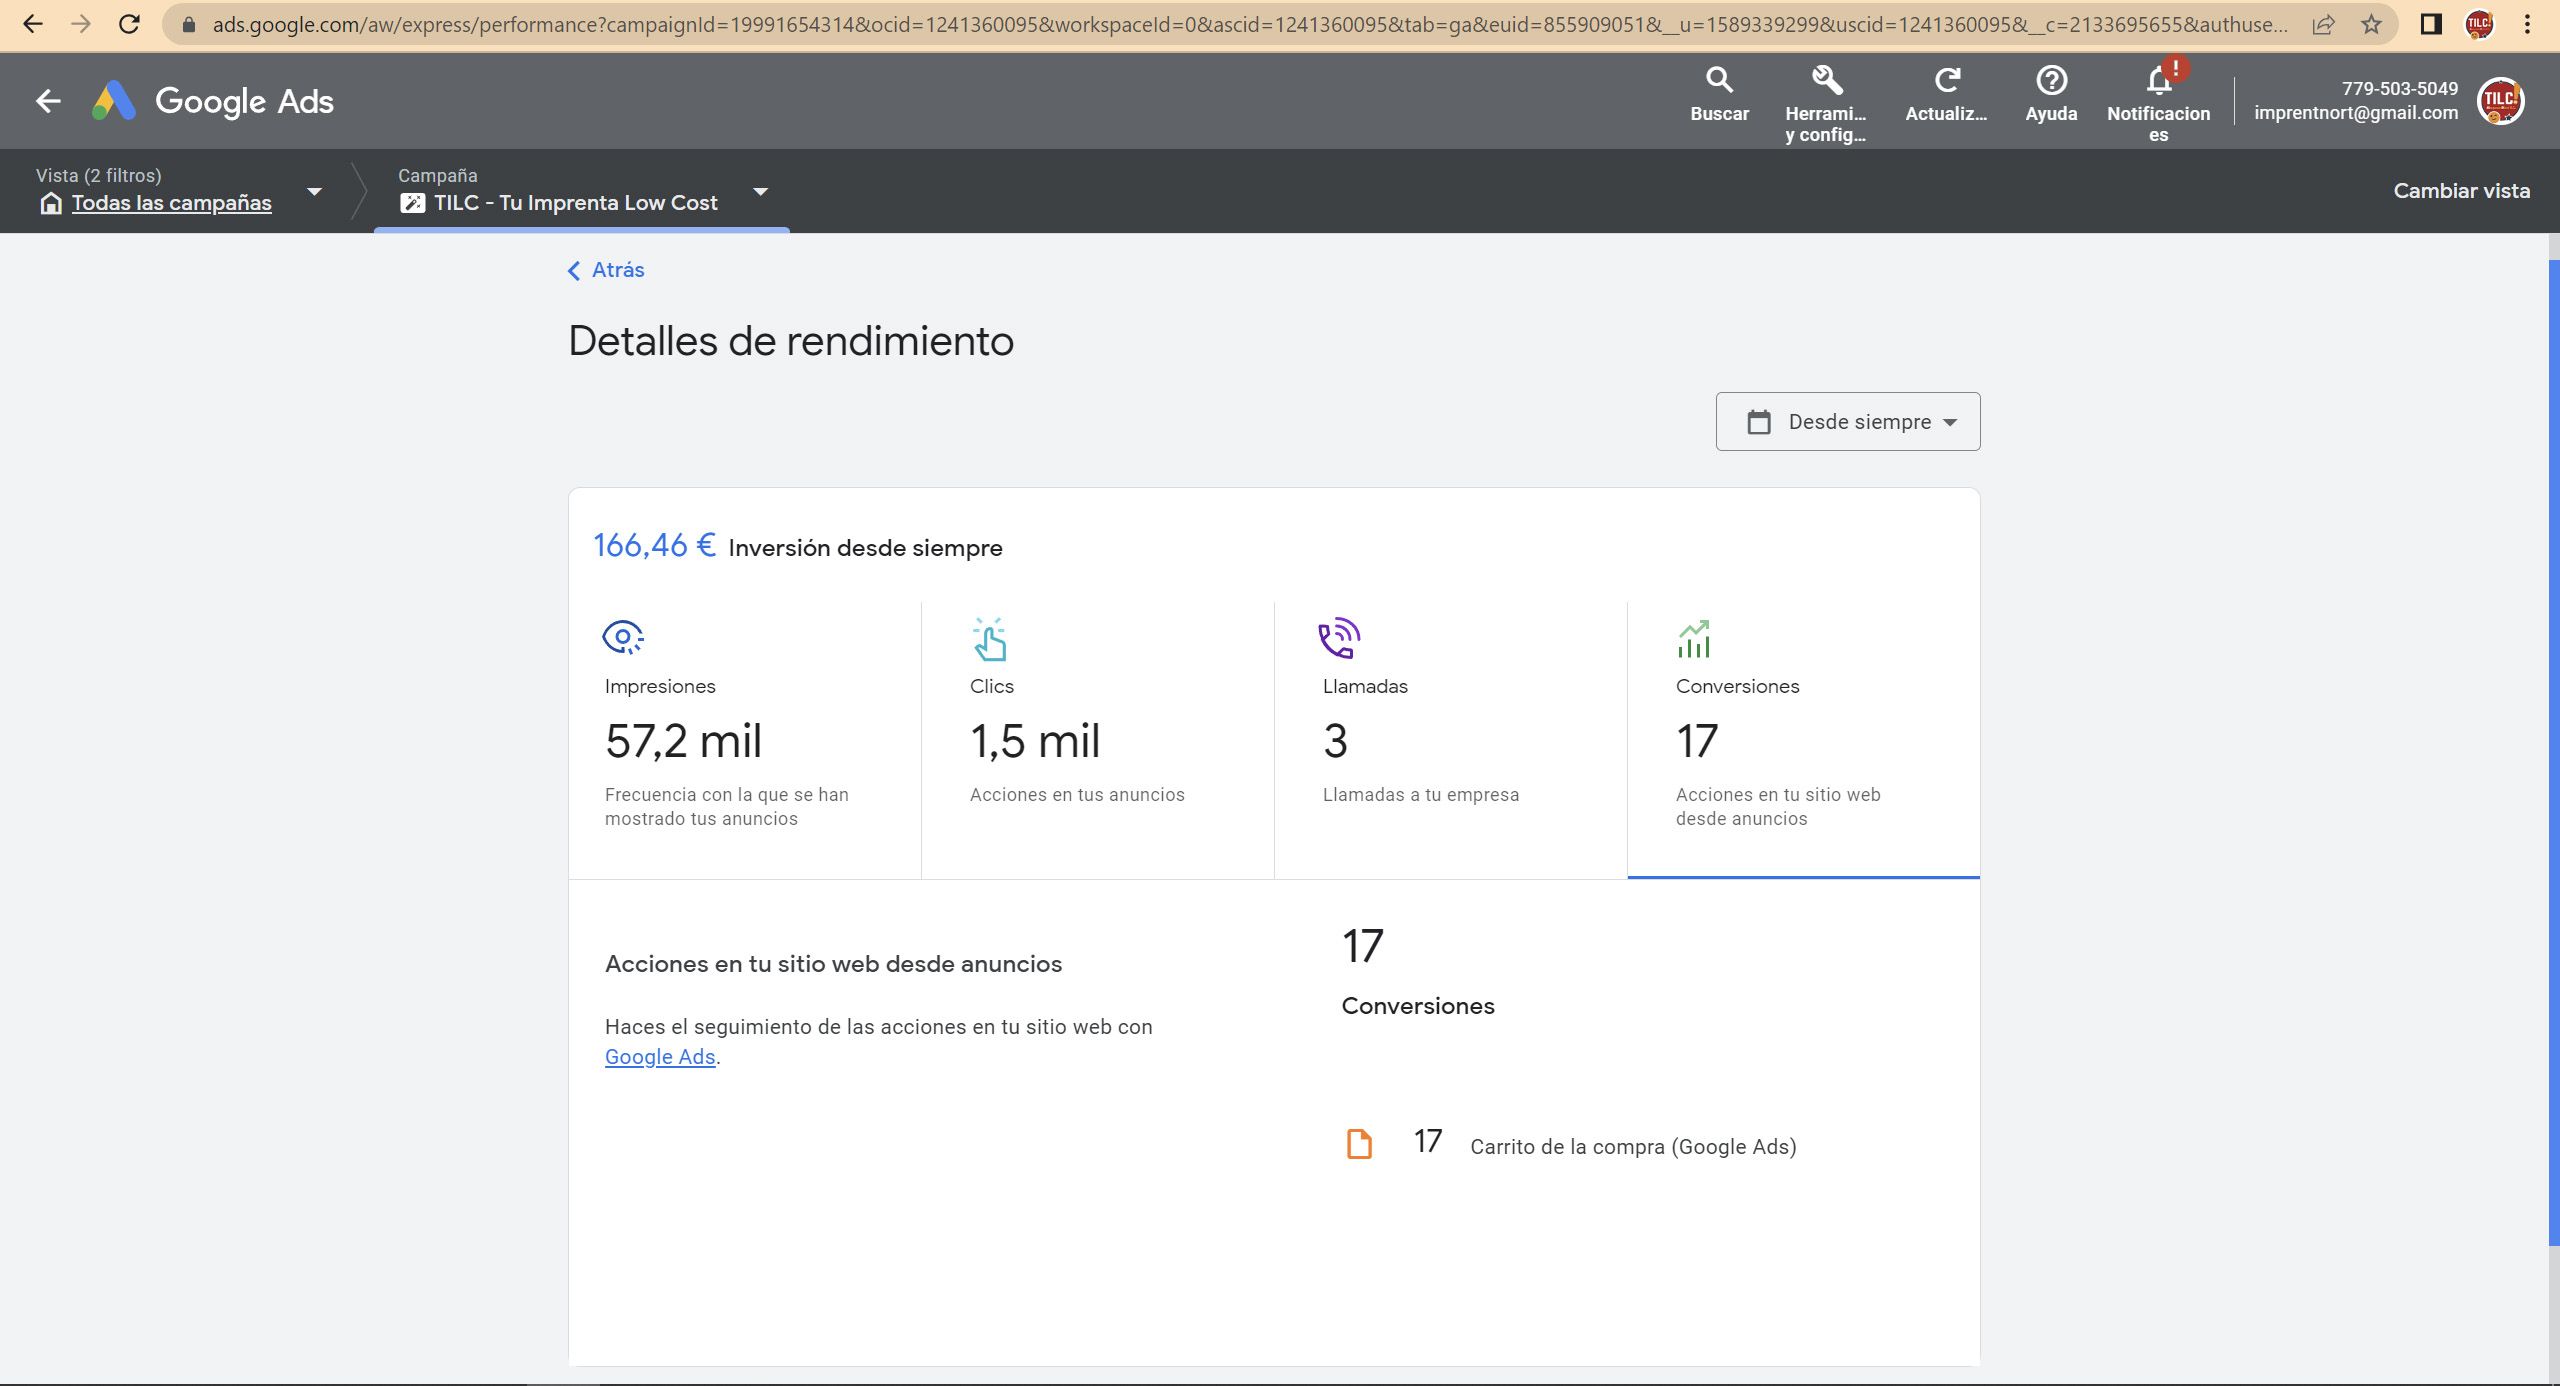Expand the TILC campaign selector dropdown

tap(761, 191)
